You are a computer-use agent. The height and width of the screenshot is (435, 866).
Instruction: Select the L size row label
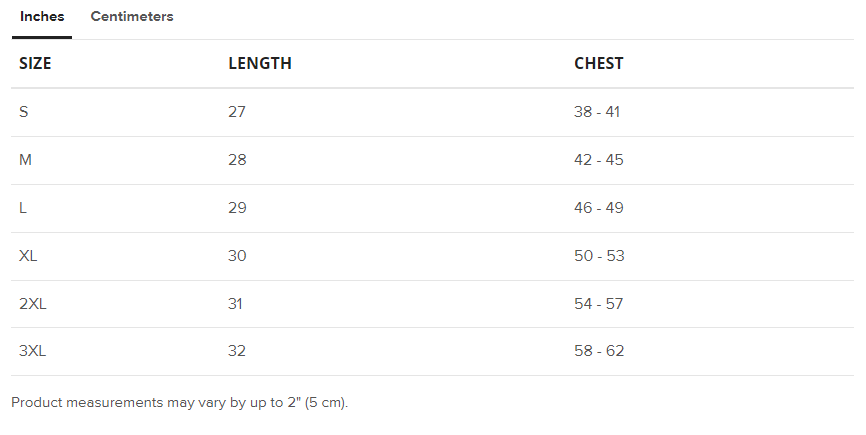pos(23,208)
